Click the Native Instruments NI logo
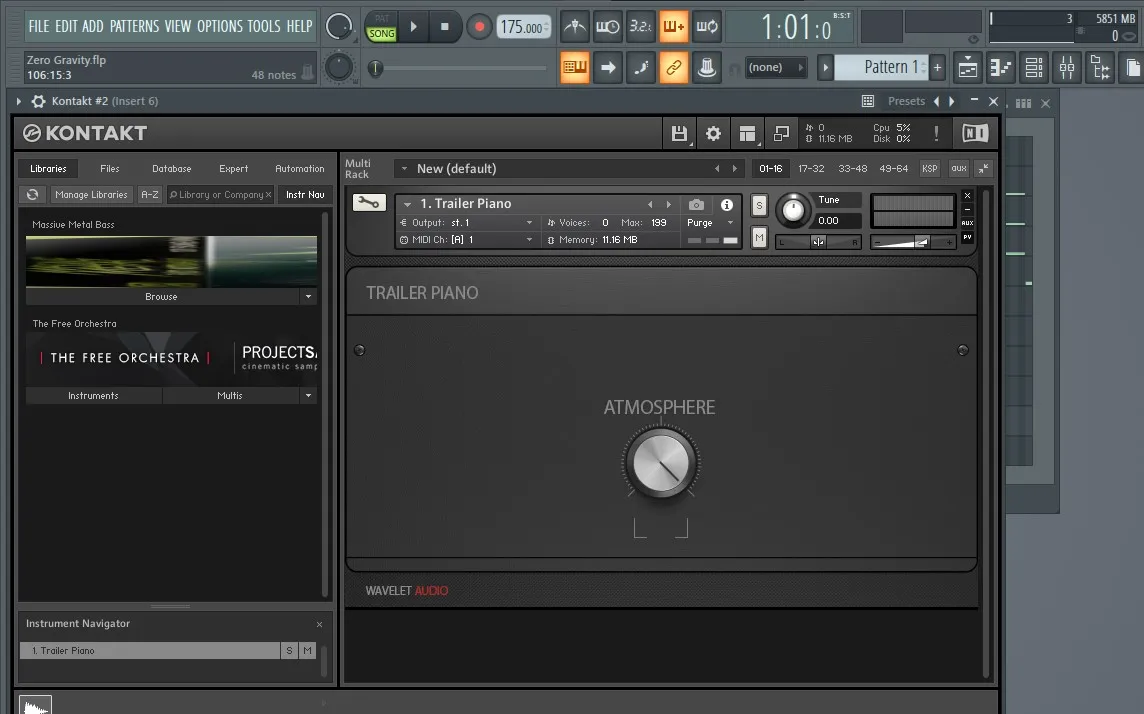 (975, 133)
